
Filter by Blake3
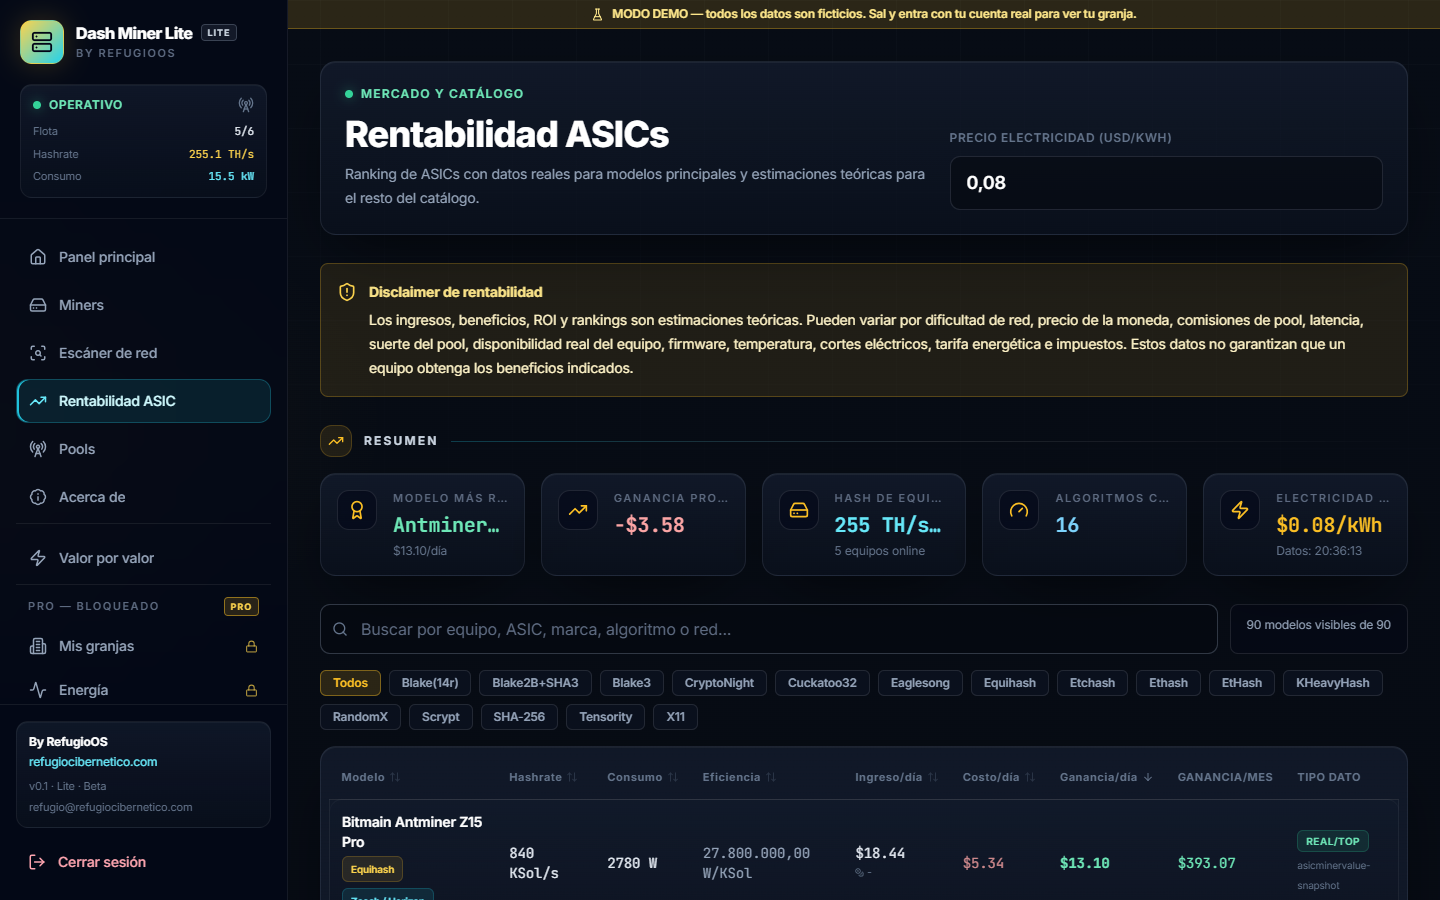point(632,683)
